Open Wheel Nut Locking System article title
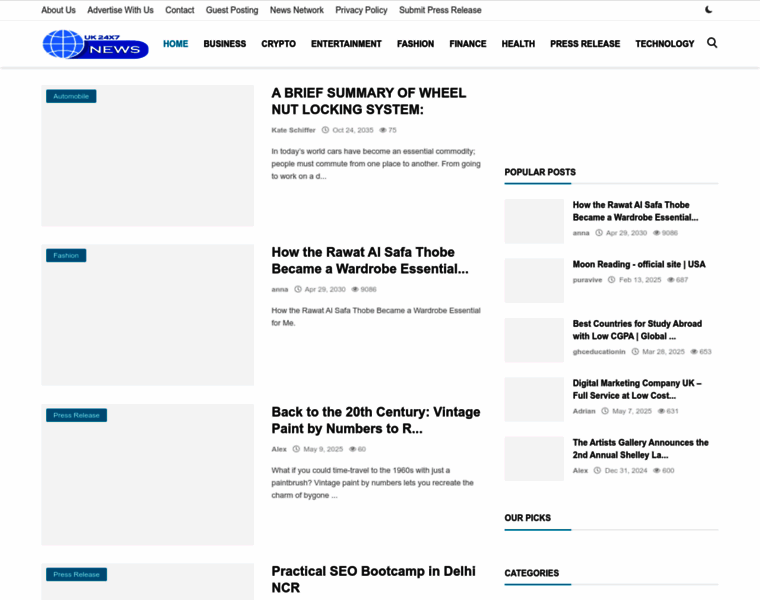 (x=368, y=101)
